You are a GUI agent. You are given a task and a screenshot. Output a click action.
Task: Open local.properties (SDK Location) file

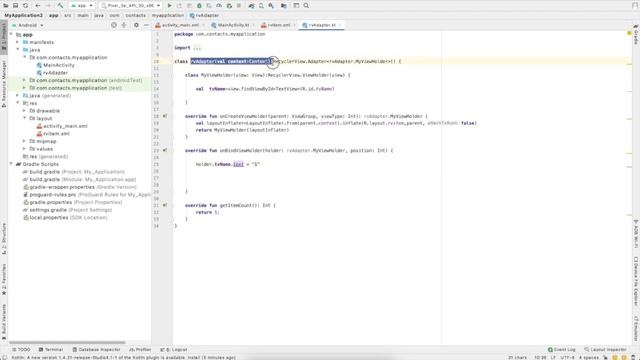65,218
